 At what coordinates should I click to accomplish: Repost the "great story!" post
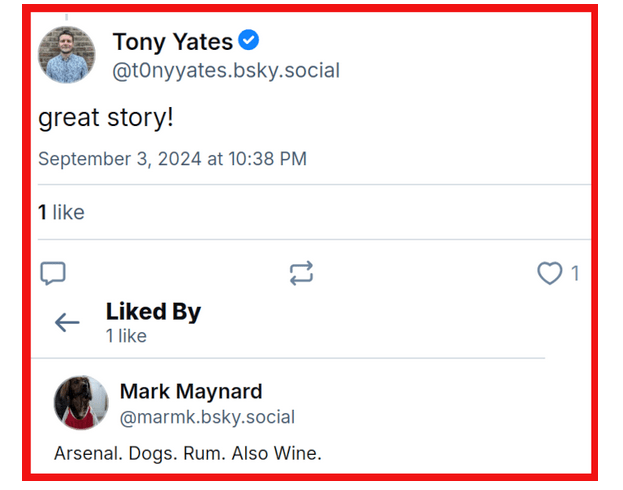pyautogui.click(x=301, y=273)
